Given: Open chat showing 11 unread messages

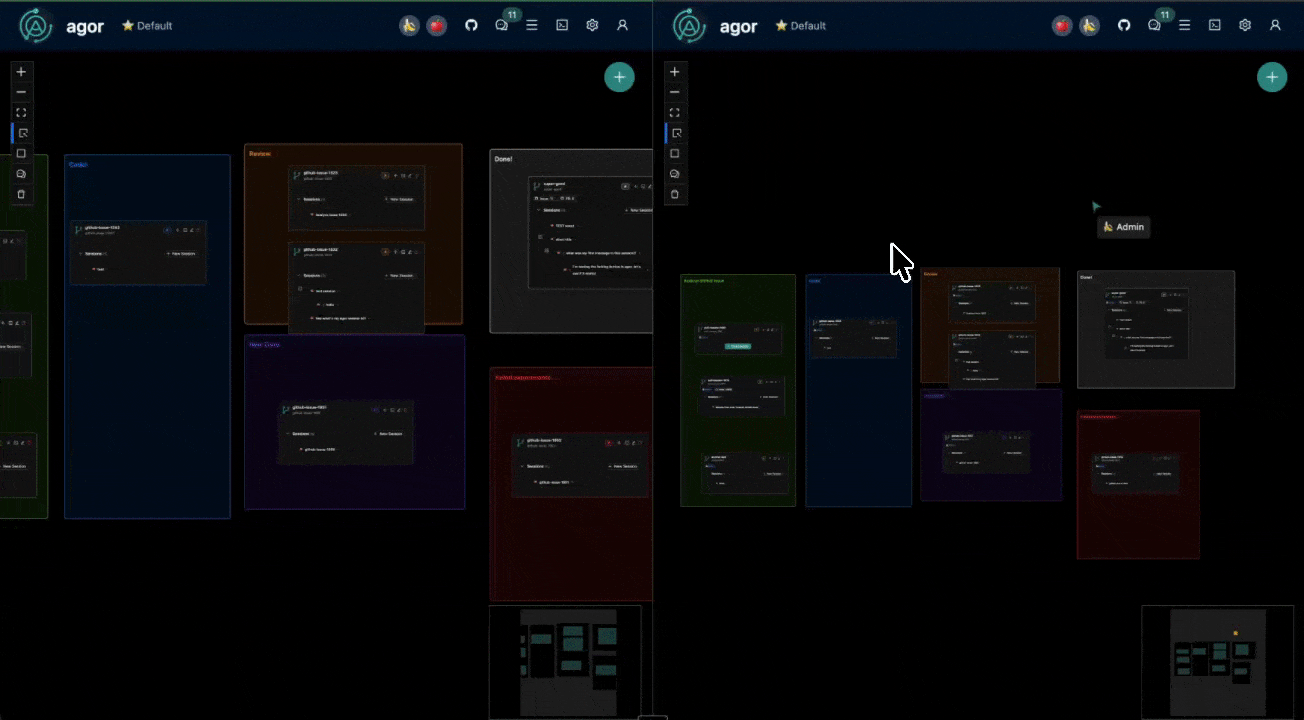Looking at the screenshot, I should (501, 25).
